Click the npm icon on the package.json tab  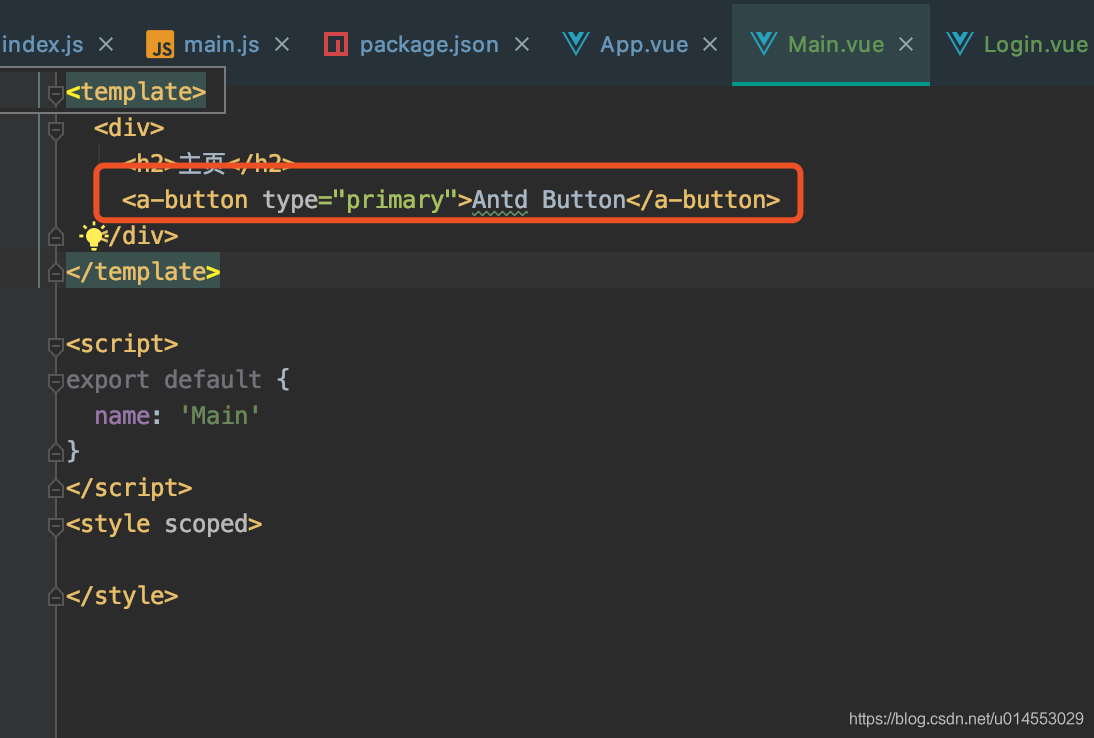[335, 44]
